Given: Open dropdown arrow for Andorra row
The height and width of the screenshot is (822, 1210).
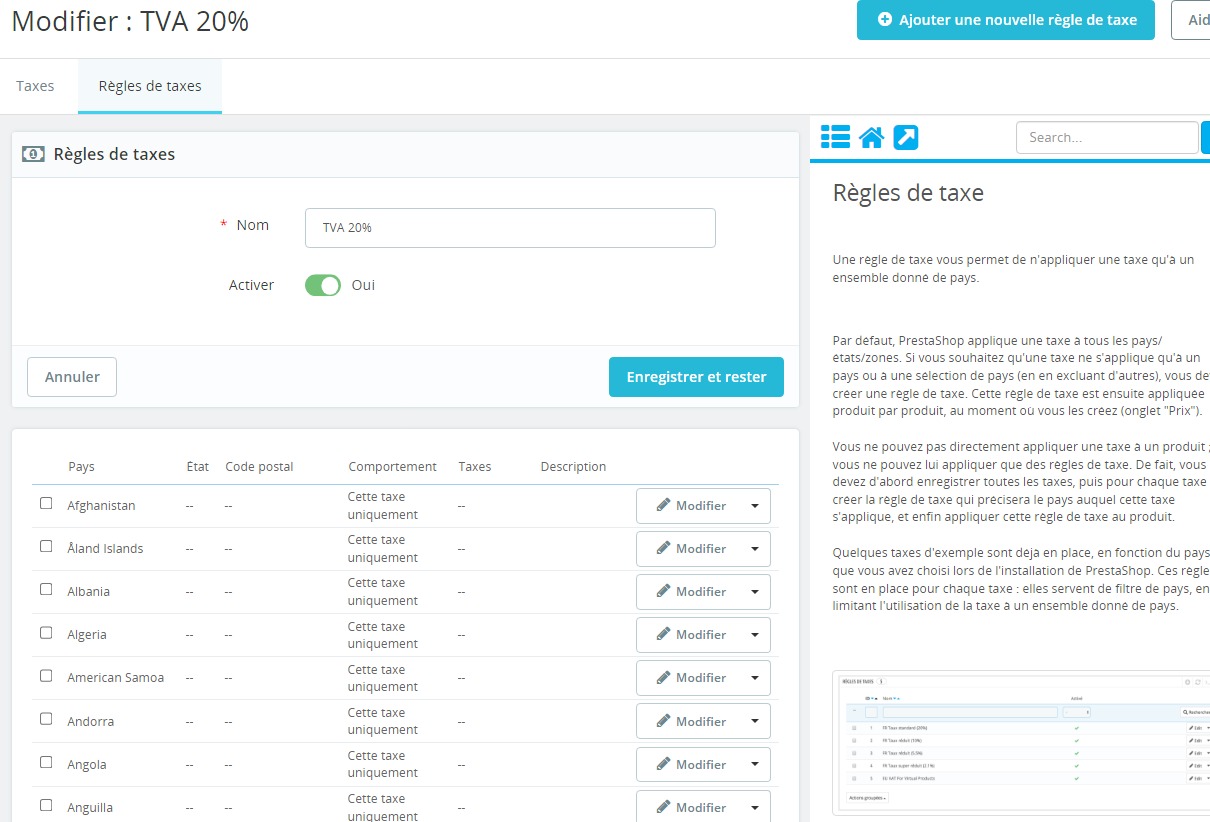Looking at the screenshot, I should click(x=755, y=722).
